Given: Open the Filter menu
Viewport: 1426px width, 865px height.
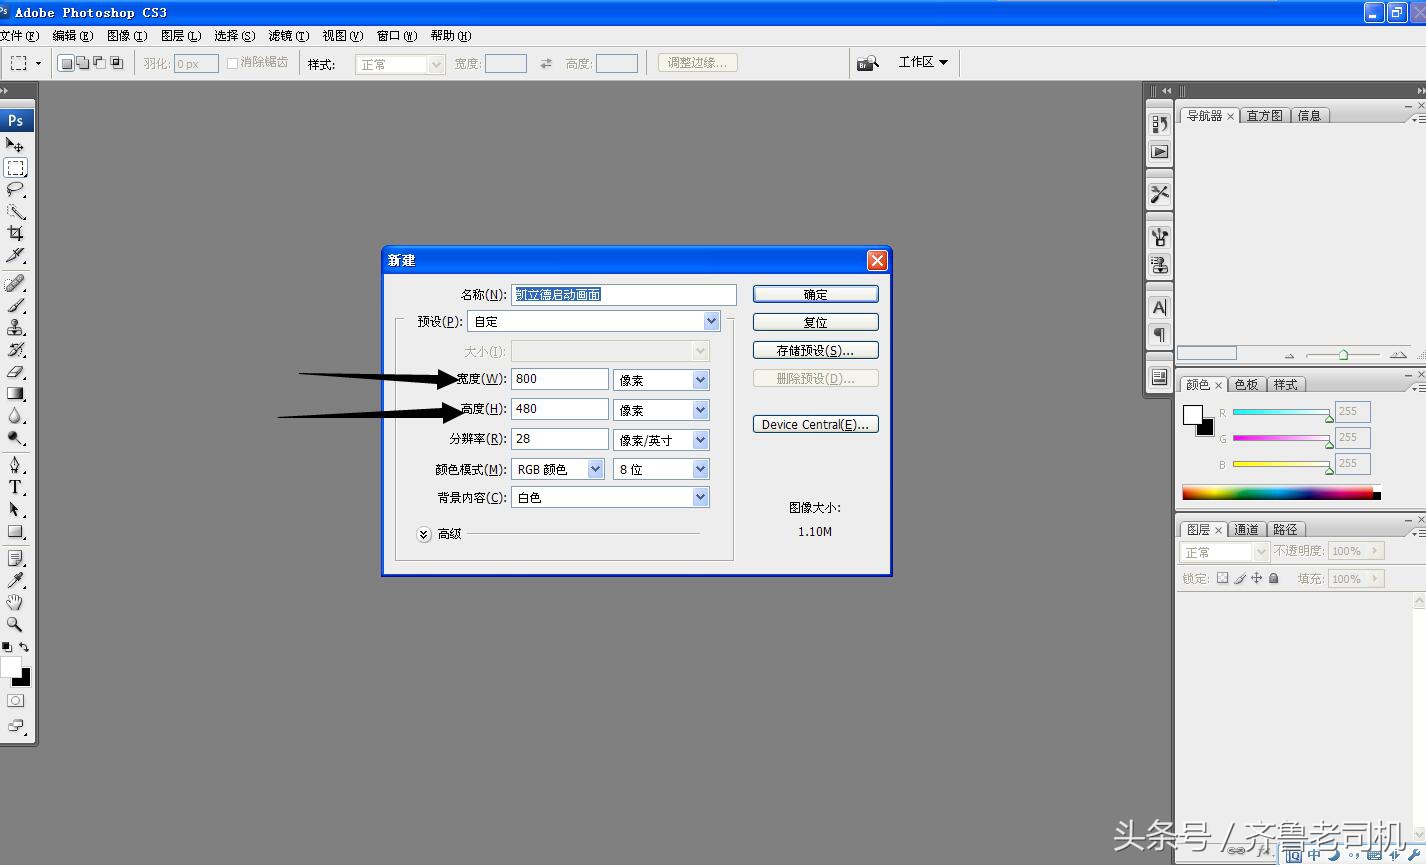Looking at the screenshot, I should [x=288, y=35].
